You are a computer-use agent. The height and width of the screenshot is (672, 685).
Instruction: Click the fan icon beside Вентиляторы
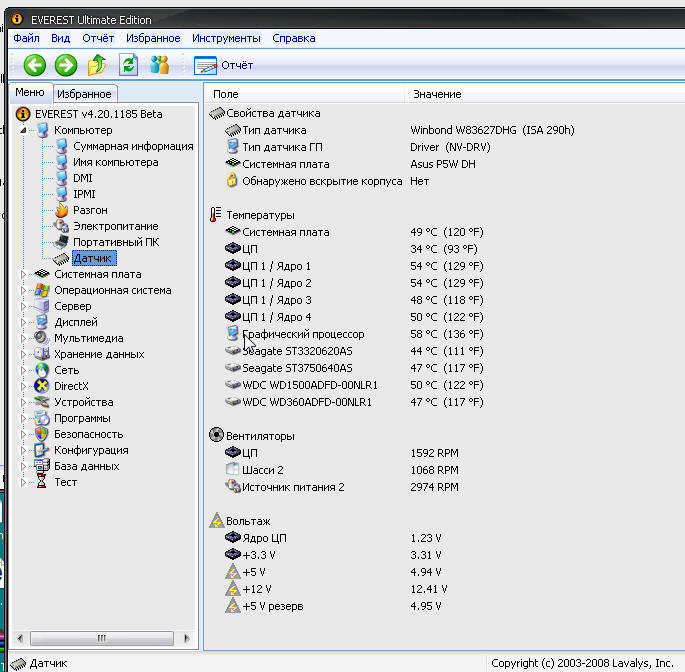pos(216,435)
